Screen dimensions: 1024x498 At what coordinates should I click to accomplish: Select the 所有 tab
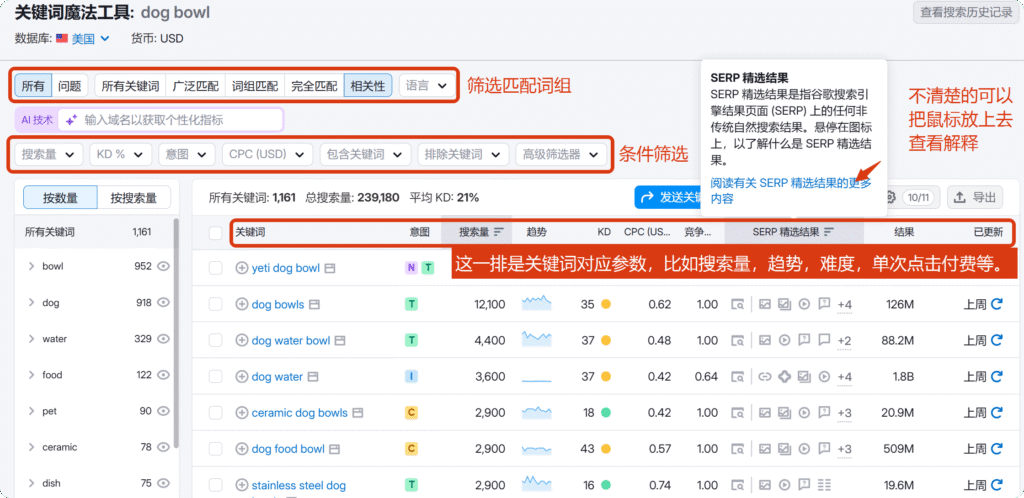pos(33,86)
